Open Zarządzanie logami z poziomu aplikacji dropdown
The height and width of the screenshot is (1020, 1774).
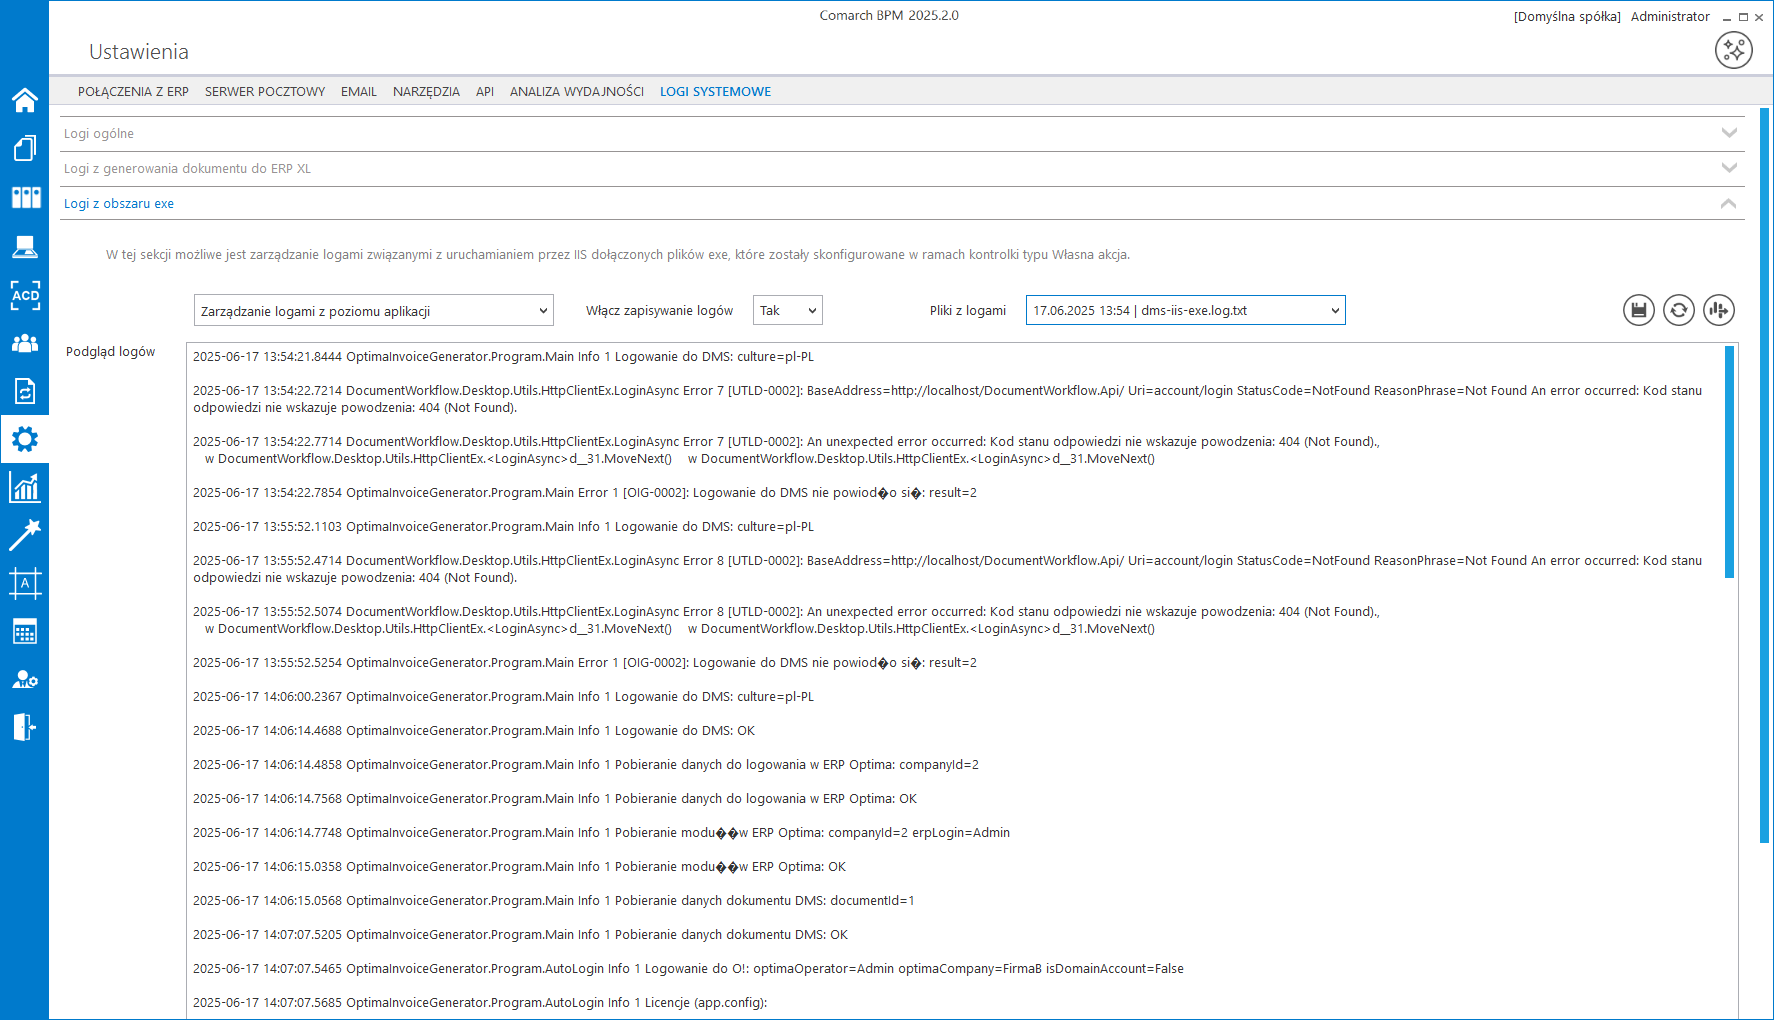pos(374,311)
